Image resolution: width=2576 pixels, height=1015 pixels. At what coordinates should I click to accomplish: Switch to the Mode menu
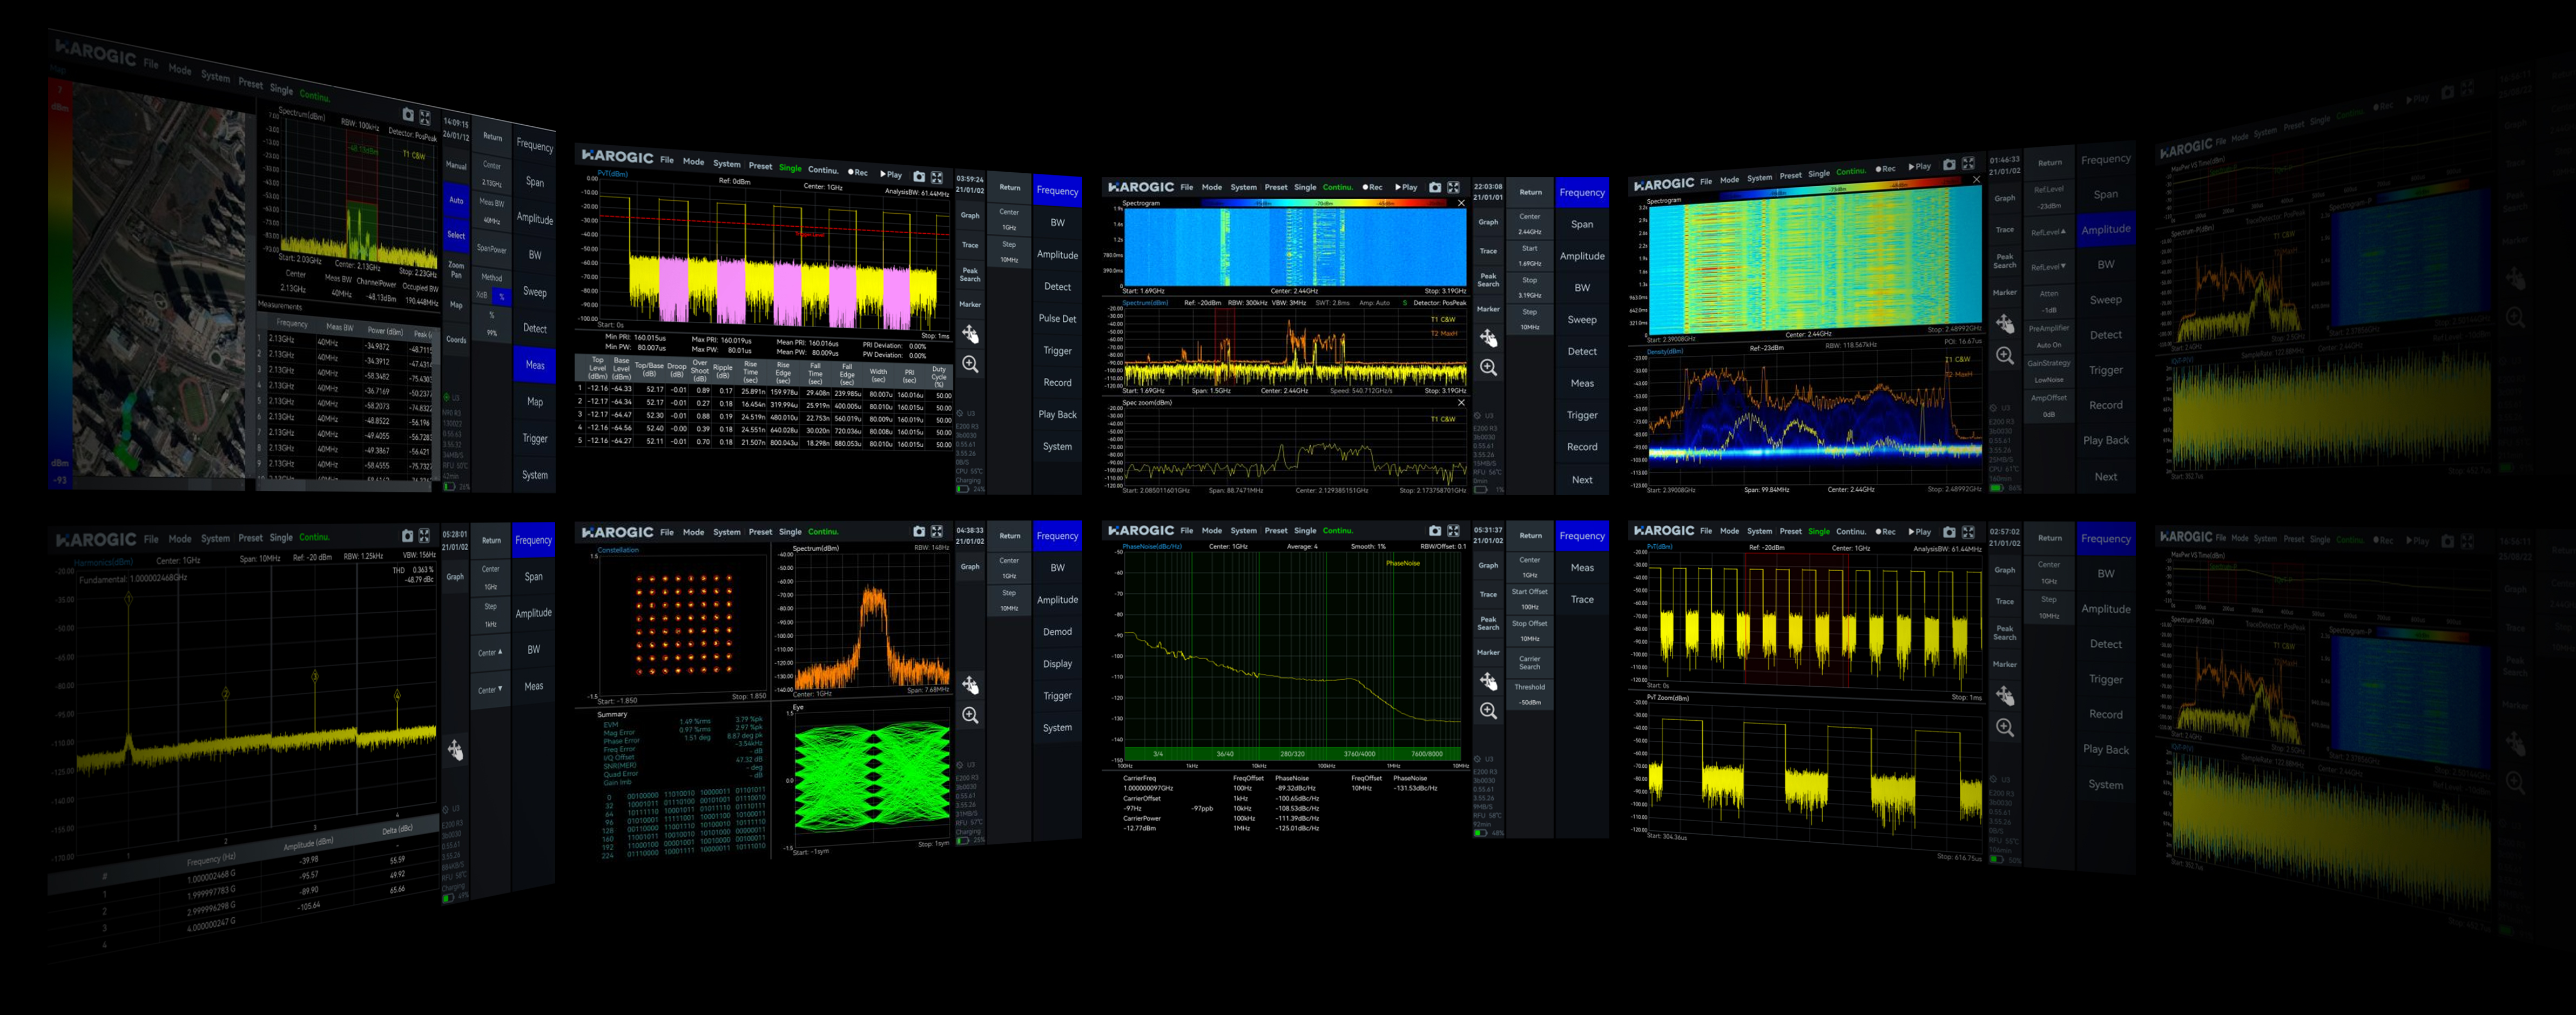[x=1212, y=188]
